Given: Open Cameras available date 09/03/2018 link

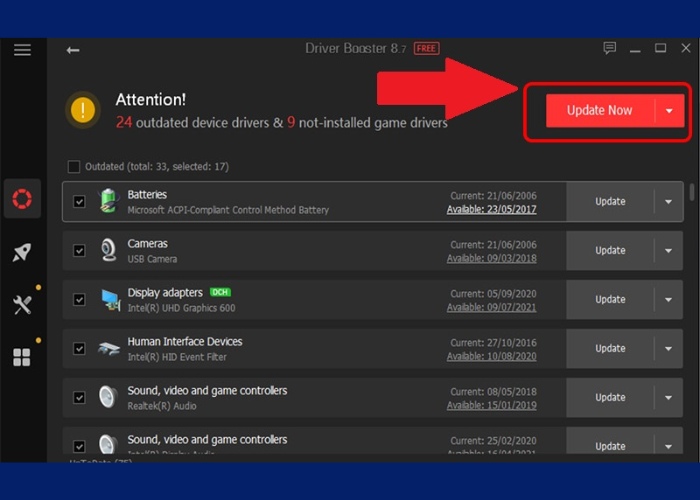Looking at the screenshot, I should tap(492, 259).
